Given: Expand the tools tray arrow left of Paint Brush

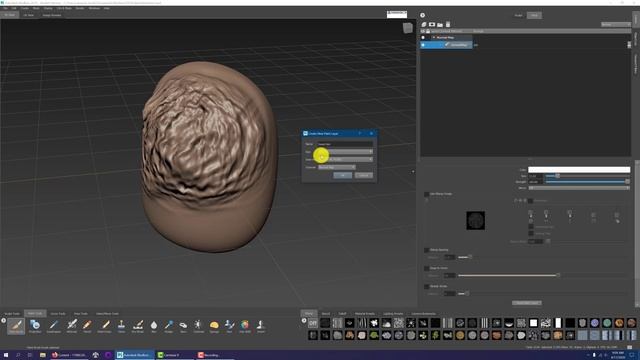Looking at the screenshot, I should point(3,320).
